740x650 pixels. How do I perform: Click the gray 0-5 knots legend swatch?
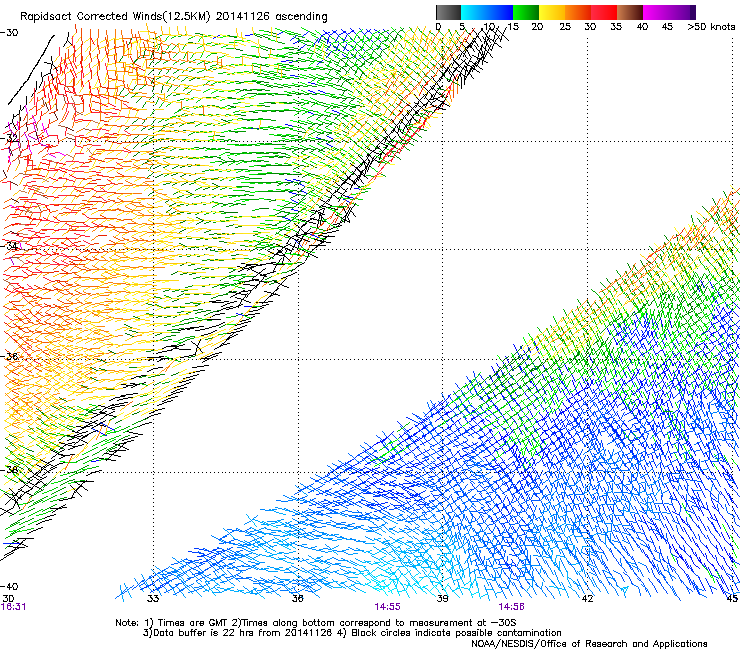tap(448, 12)
